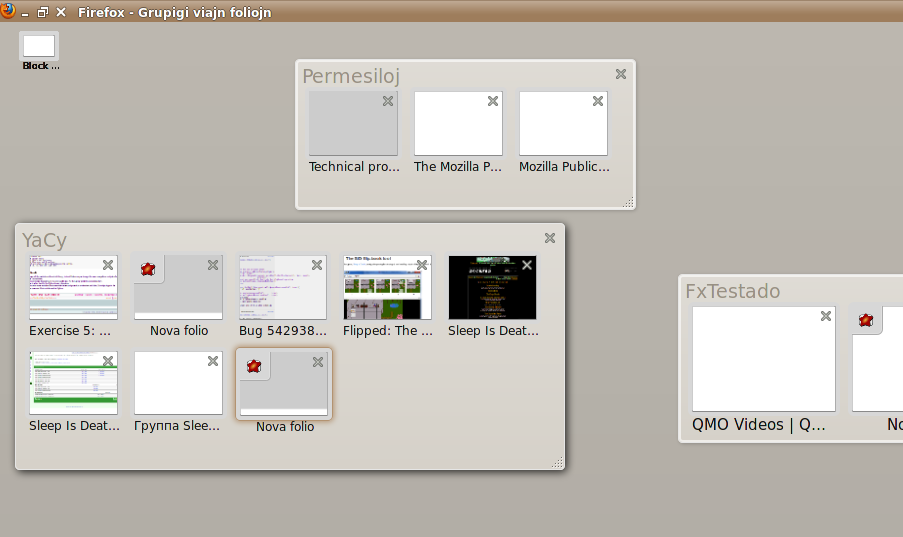Close the Bug 542938 tab
The width and height of the screenshot is (903, 537).
pyautogui.click(x=317, y=265)
